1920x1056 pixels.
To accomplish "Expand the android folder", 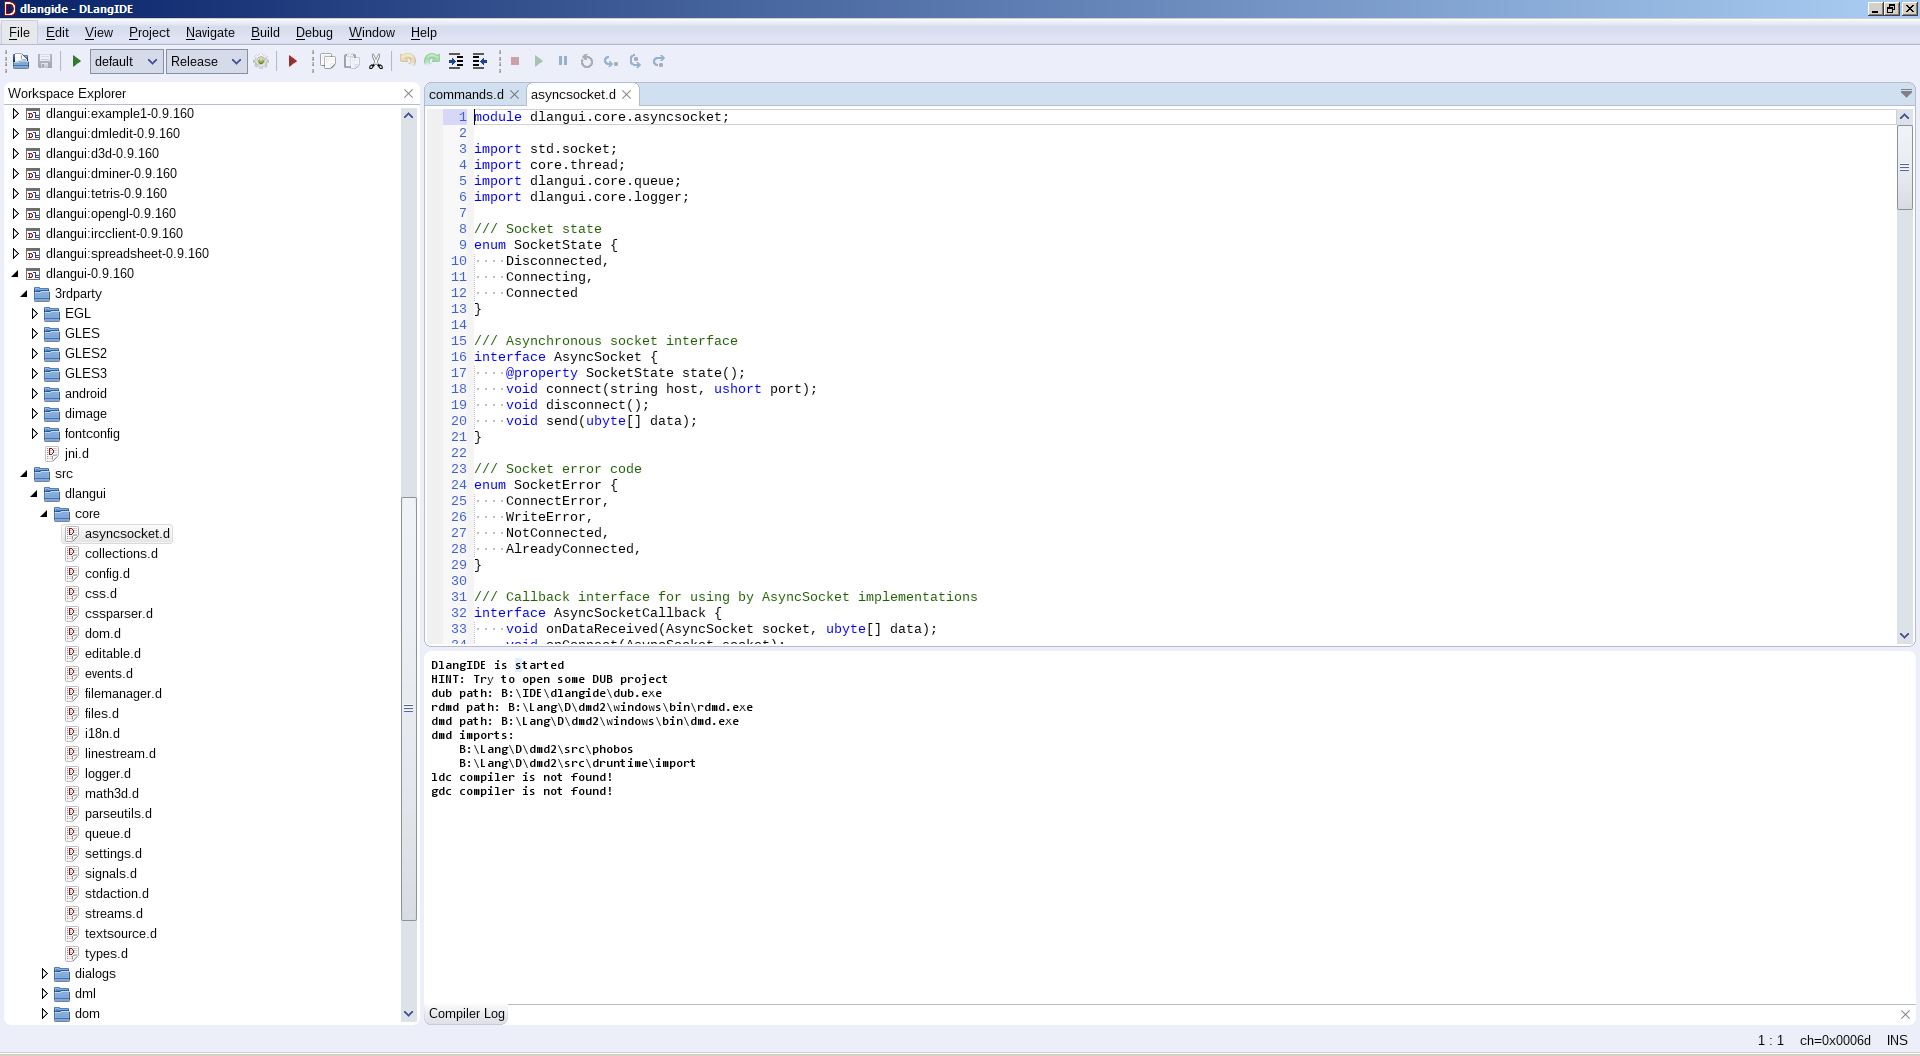I will click(35, 393).
